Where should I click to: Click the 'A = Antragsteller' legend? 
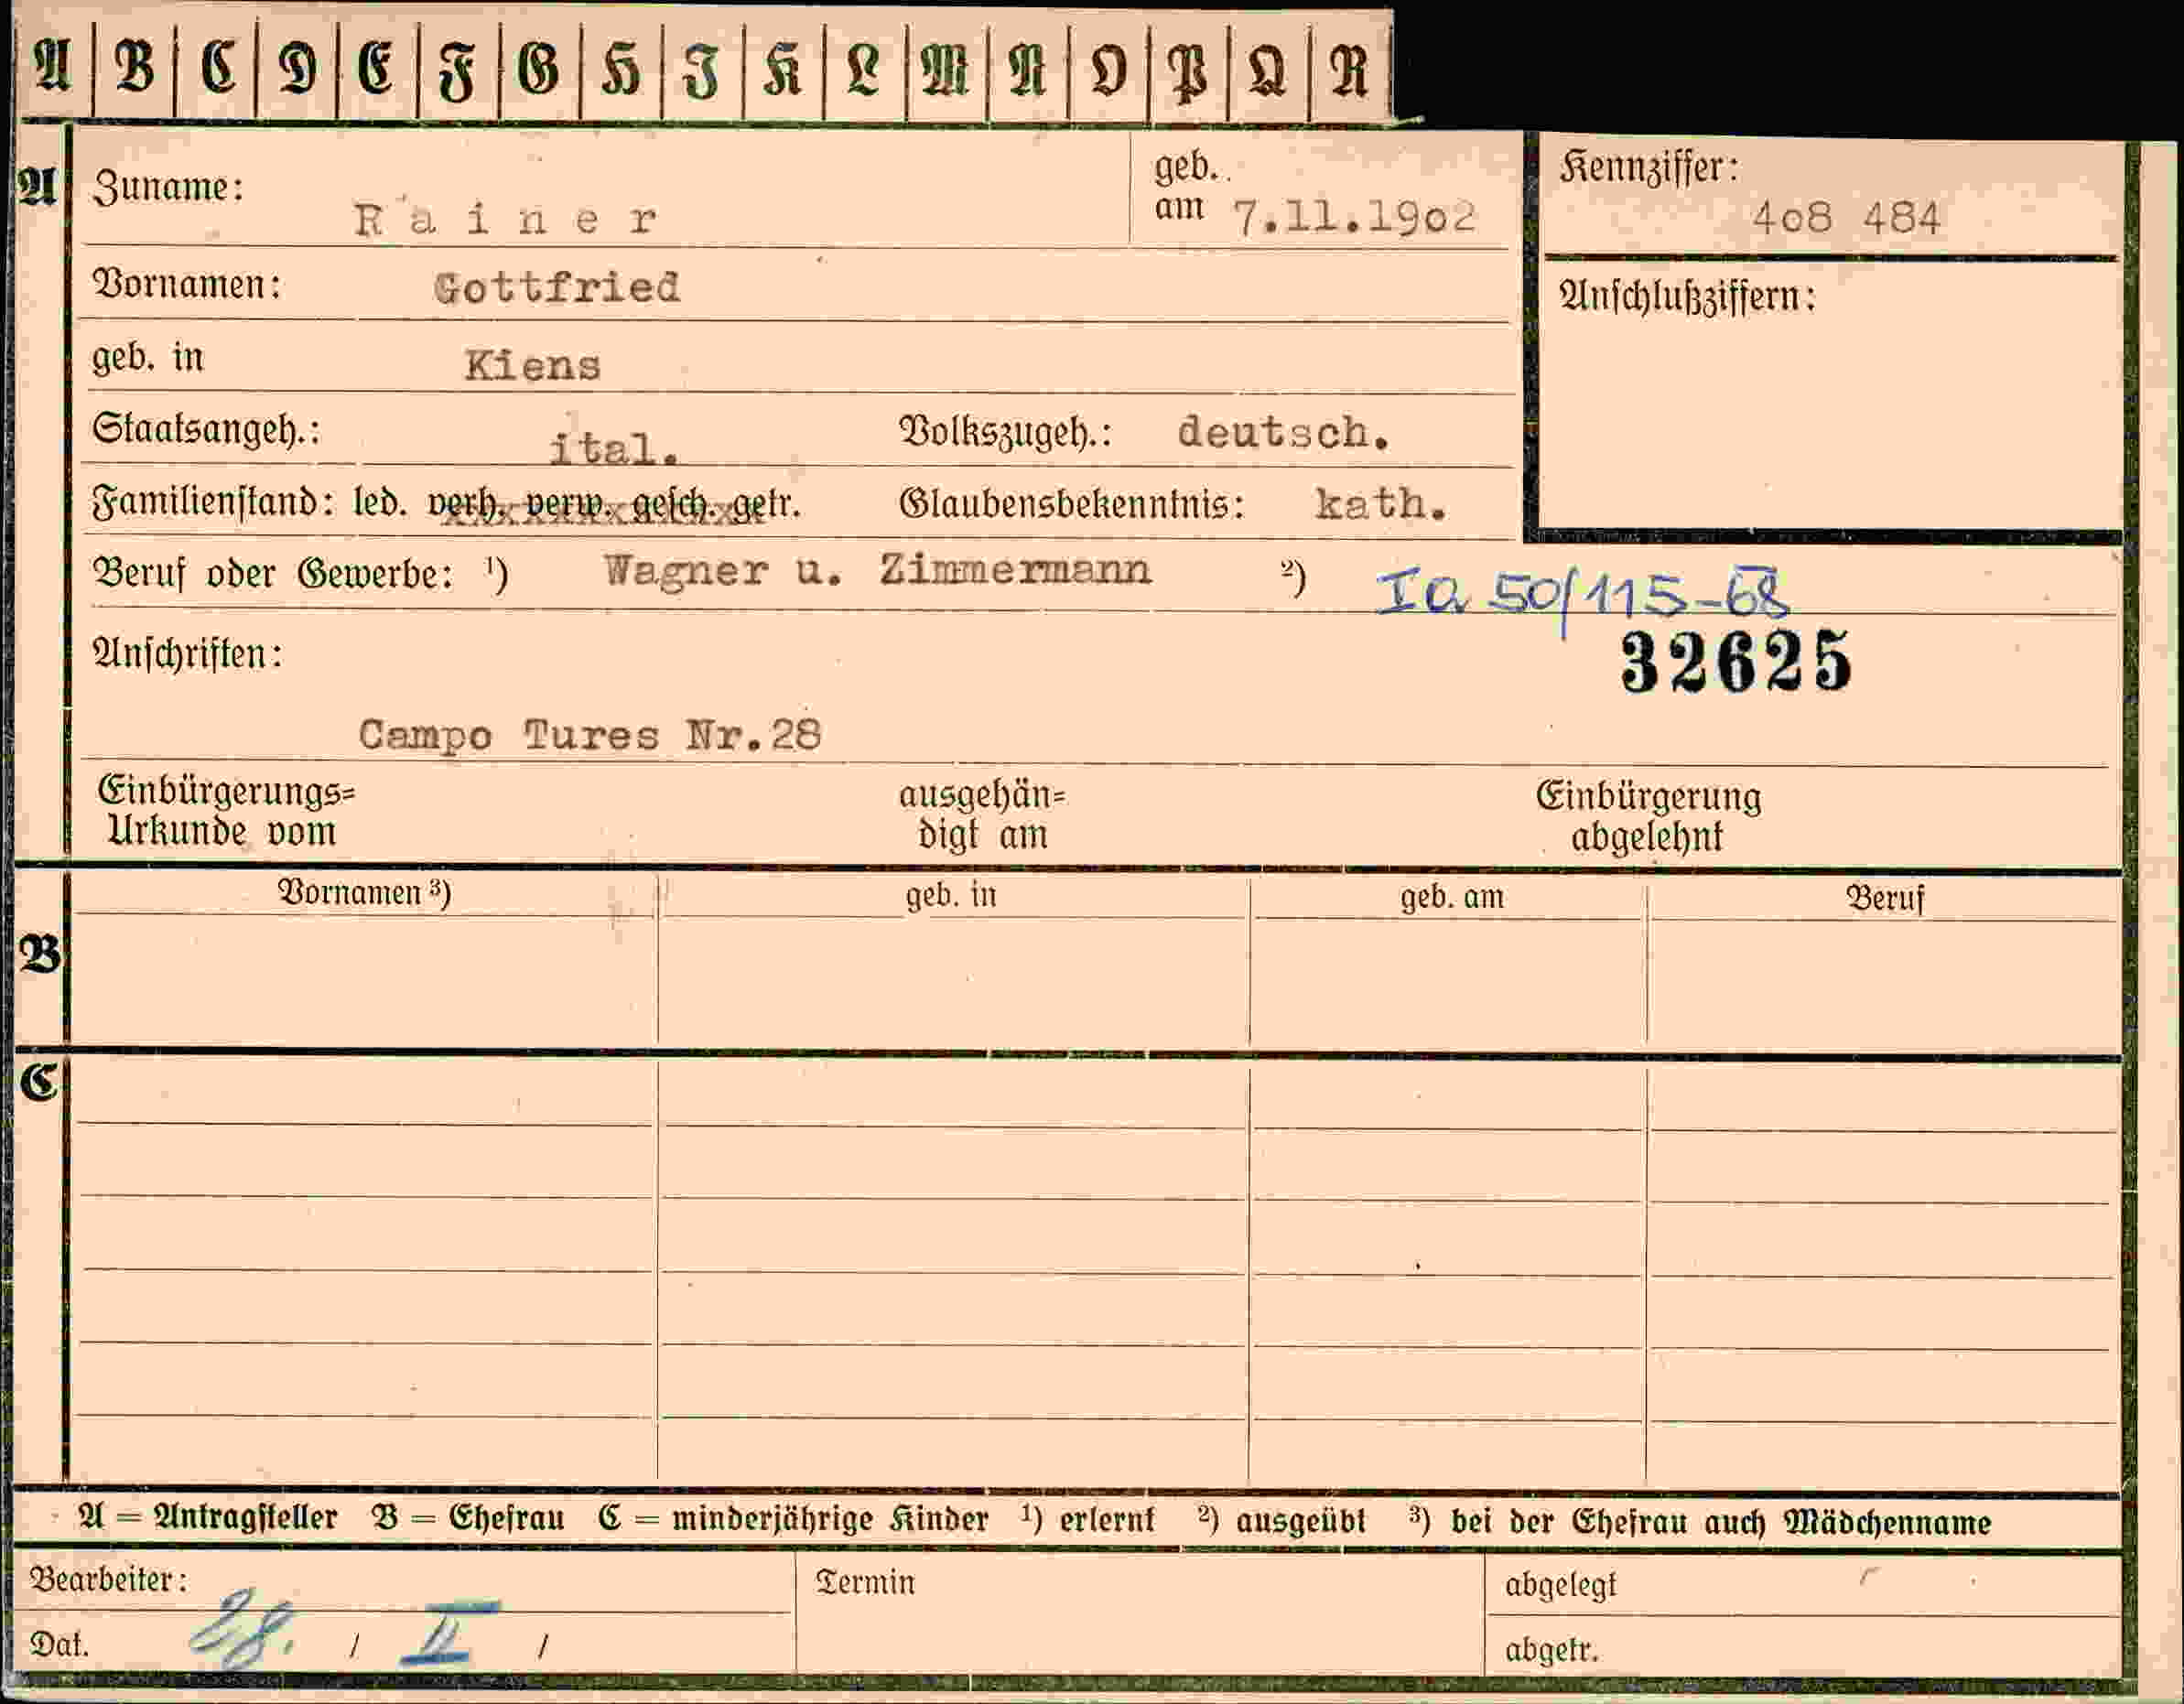(208, 1518)
